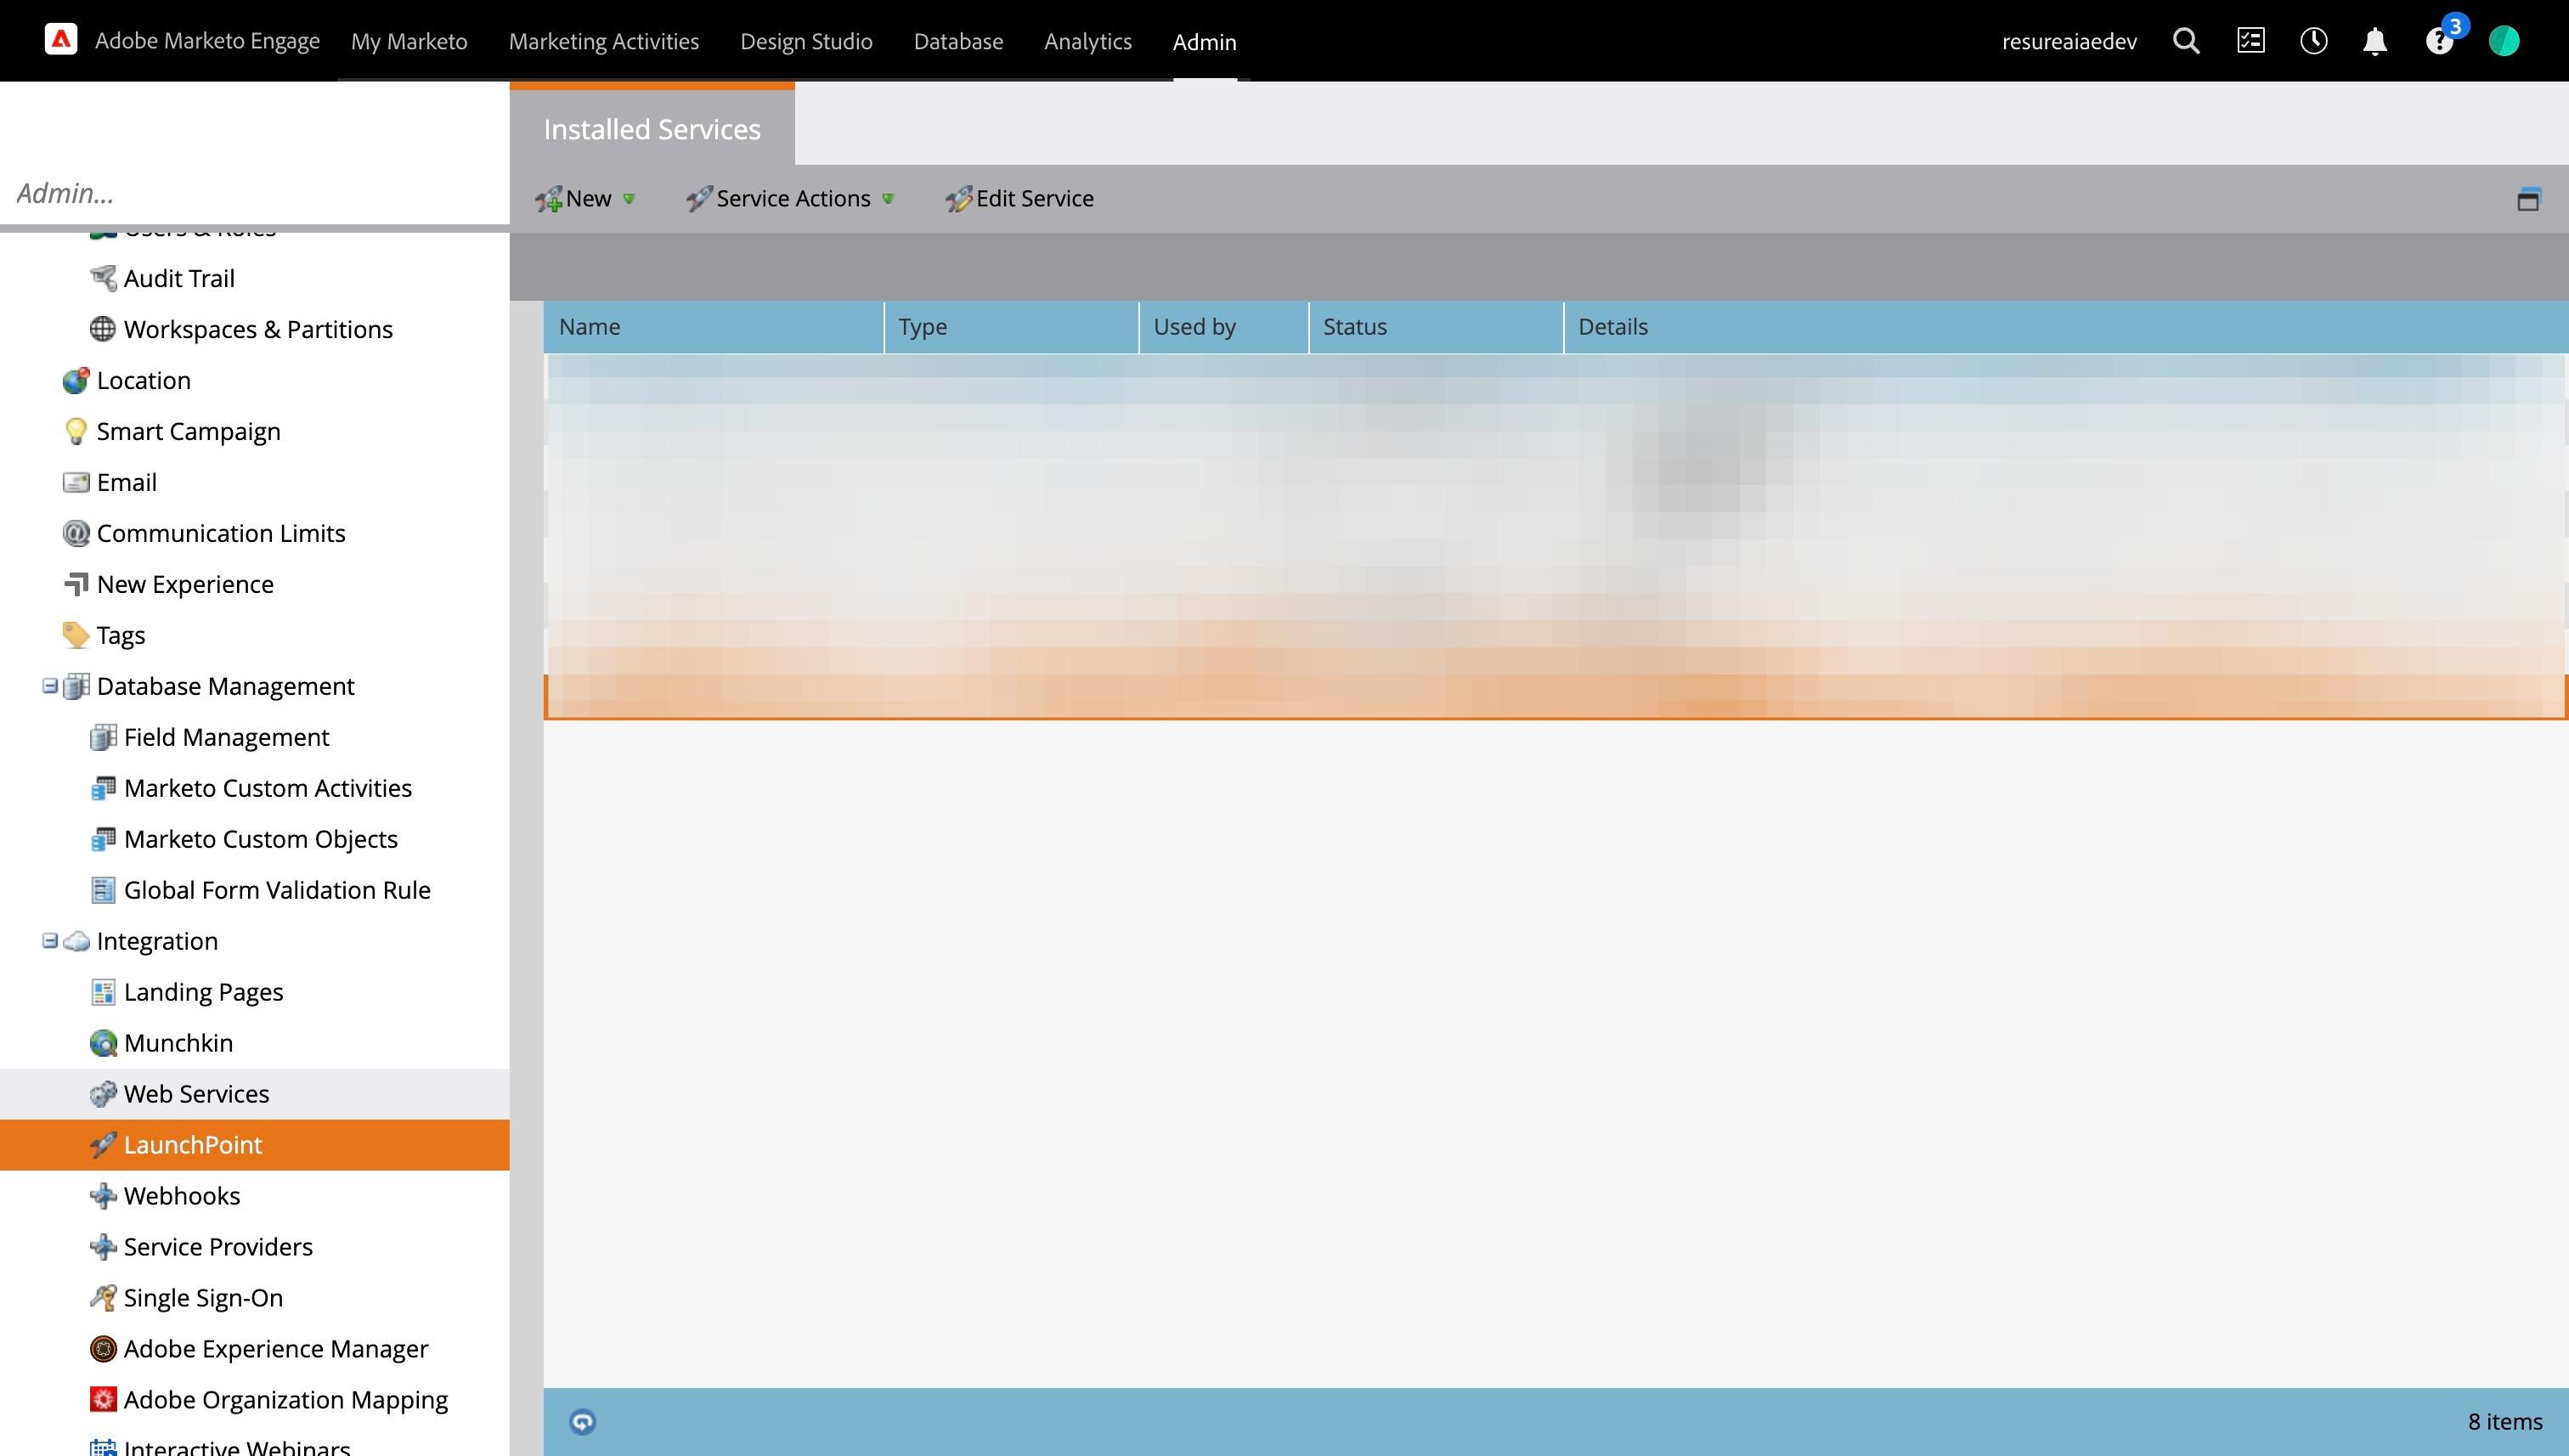Click the refresh icon in grid footer
2569x1456 pixels.
coord(582,1421)
